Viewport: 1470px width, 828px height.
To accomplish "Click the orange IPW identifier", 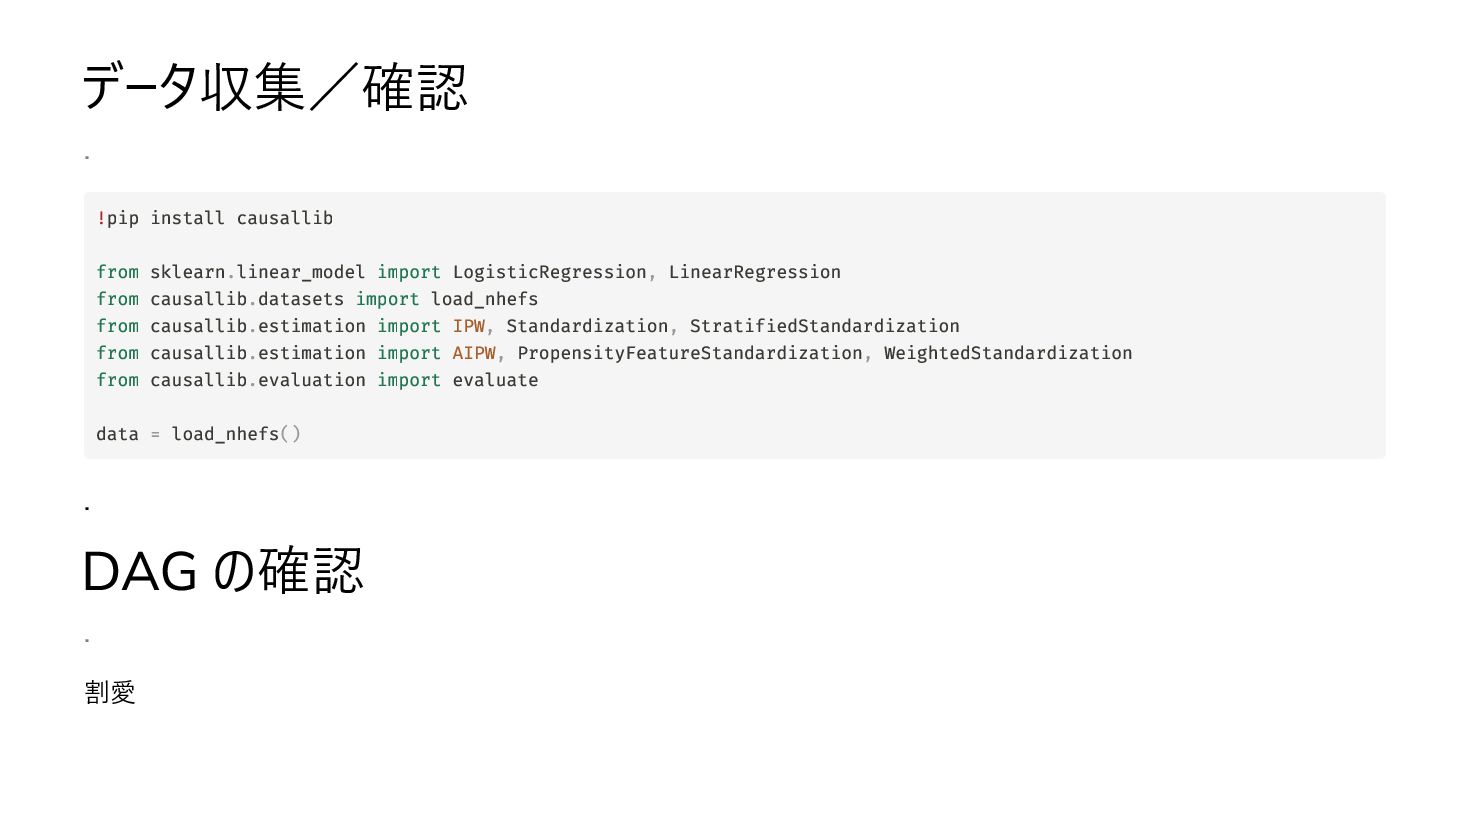I will [x=469, y=326].
